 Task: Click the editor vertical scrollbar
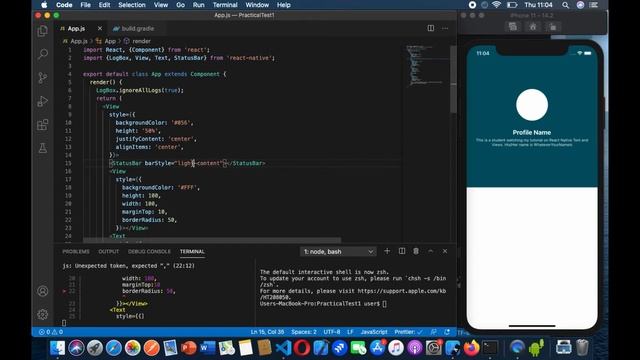tap(453, 80)
